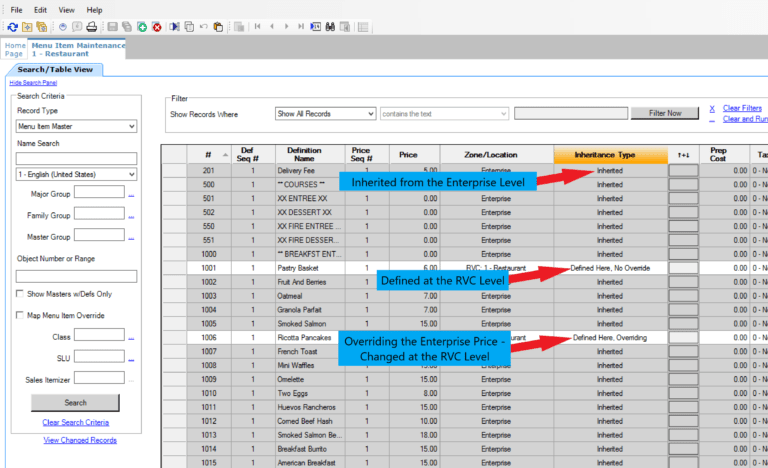This screenshot has height=468, width=768.
Task: Open the File menu
Action: [x=16, y=10]
